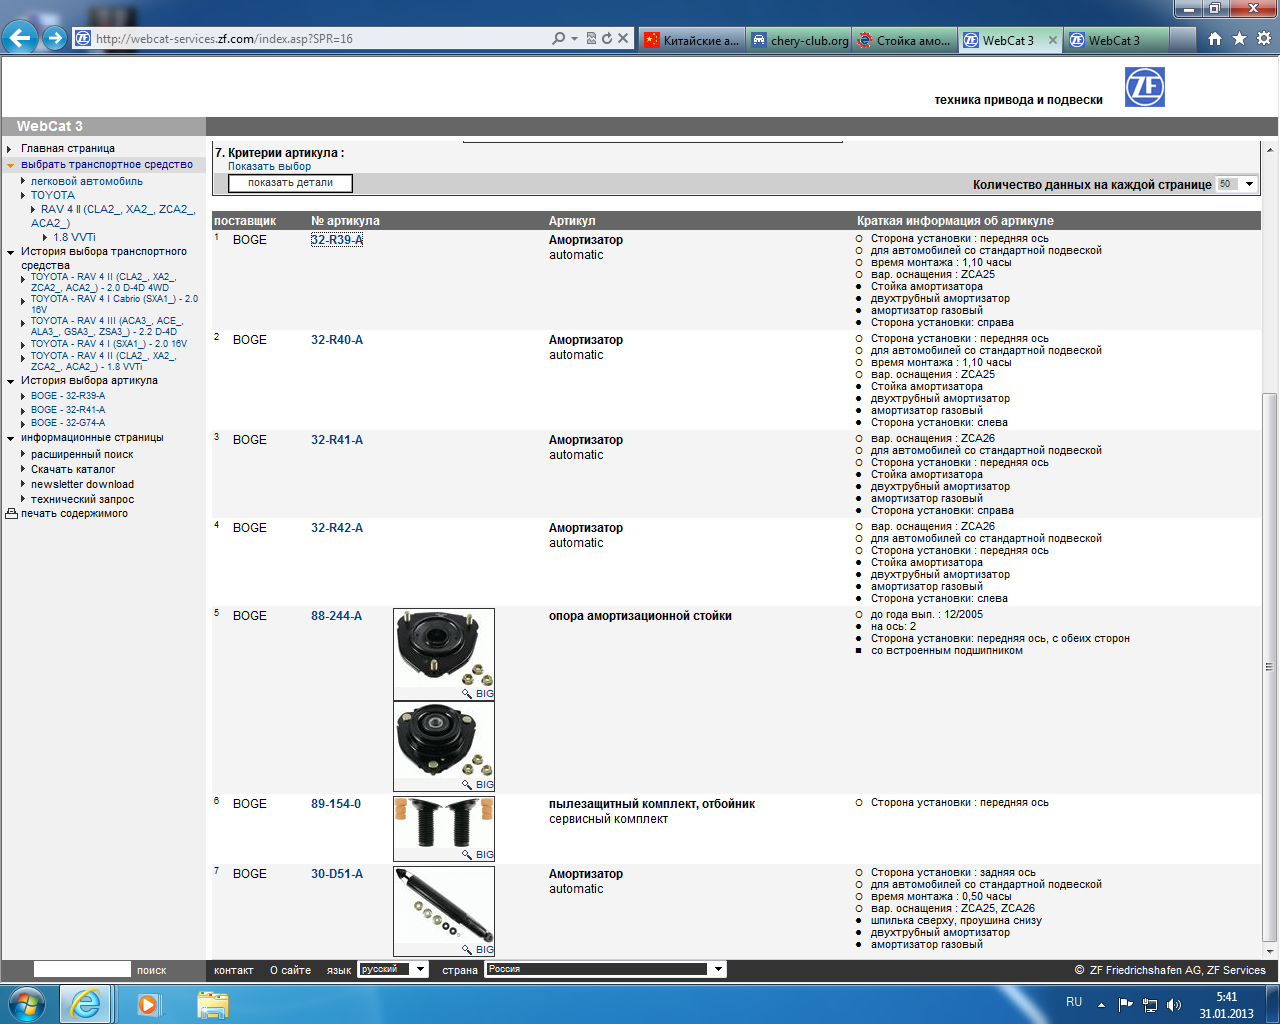The width and height of the screenshot is (1280, 1024).
Task: Open the страна dropdown set to Россия
Action: coord(605,969)
